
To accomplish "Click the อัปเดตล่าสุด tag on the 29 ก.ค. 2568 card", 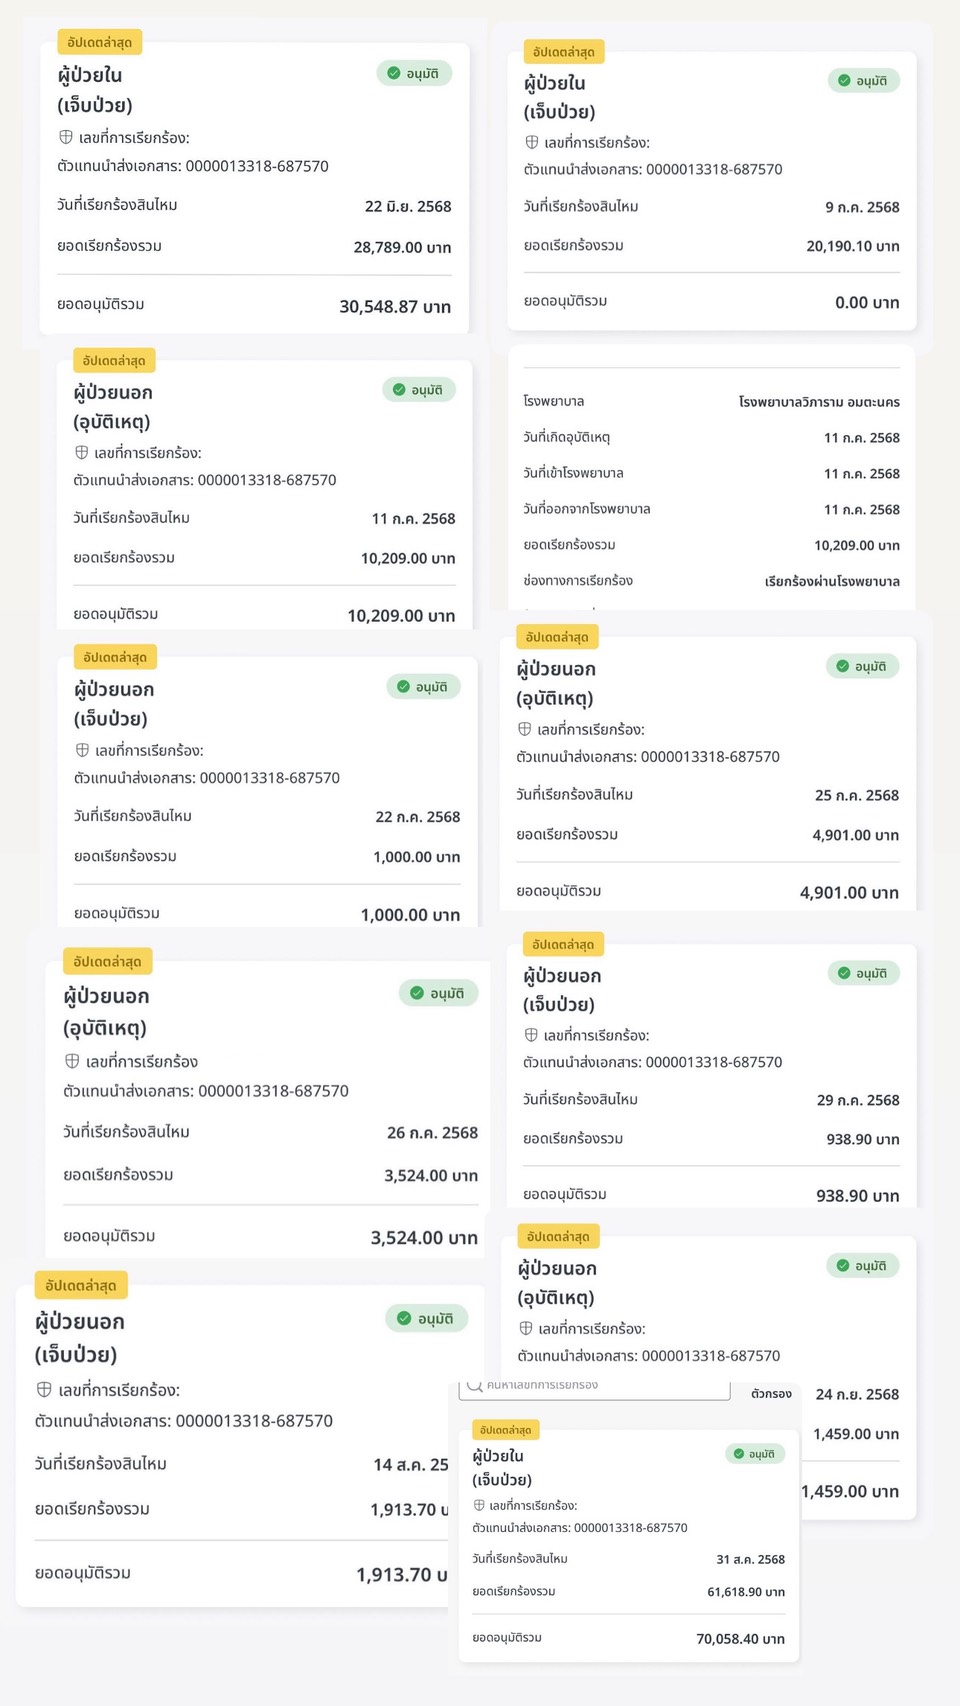I will pos(563,944).
